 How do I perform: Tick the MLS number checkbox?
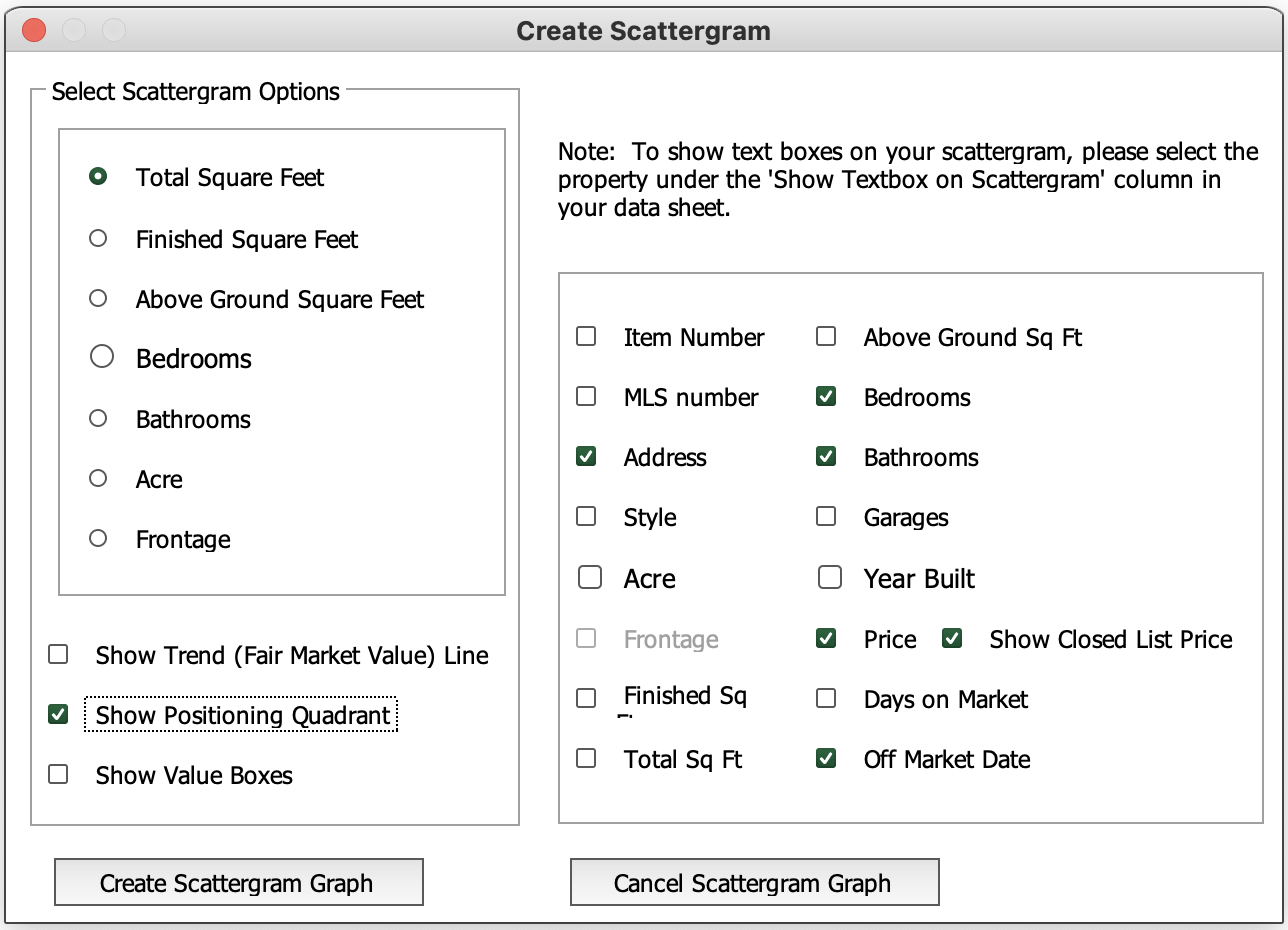[x=587, y=397]
